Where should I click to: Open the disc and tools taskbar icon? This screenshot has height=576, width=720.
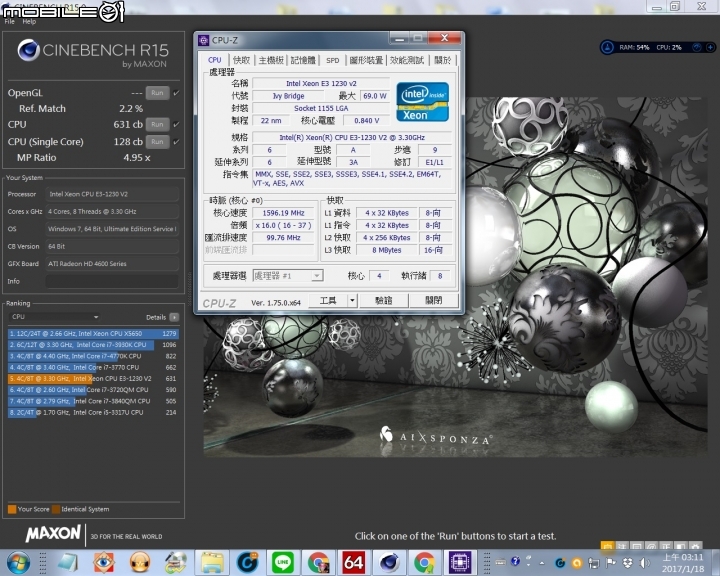(x=175, y=563)
